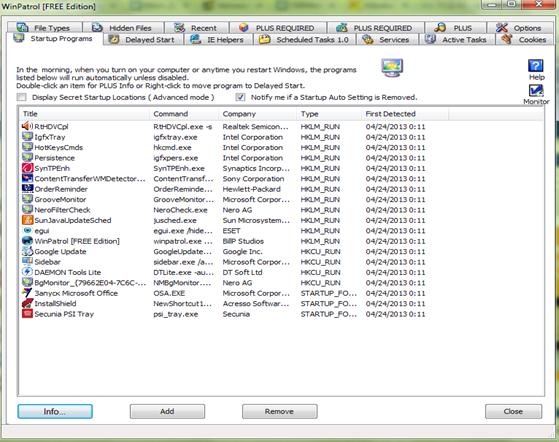Image resolution: width=559 pixels, height=442 pixels.
Task: Select the ContentTransferWMDetector icon
Action: 27,178
